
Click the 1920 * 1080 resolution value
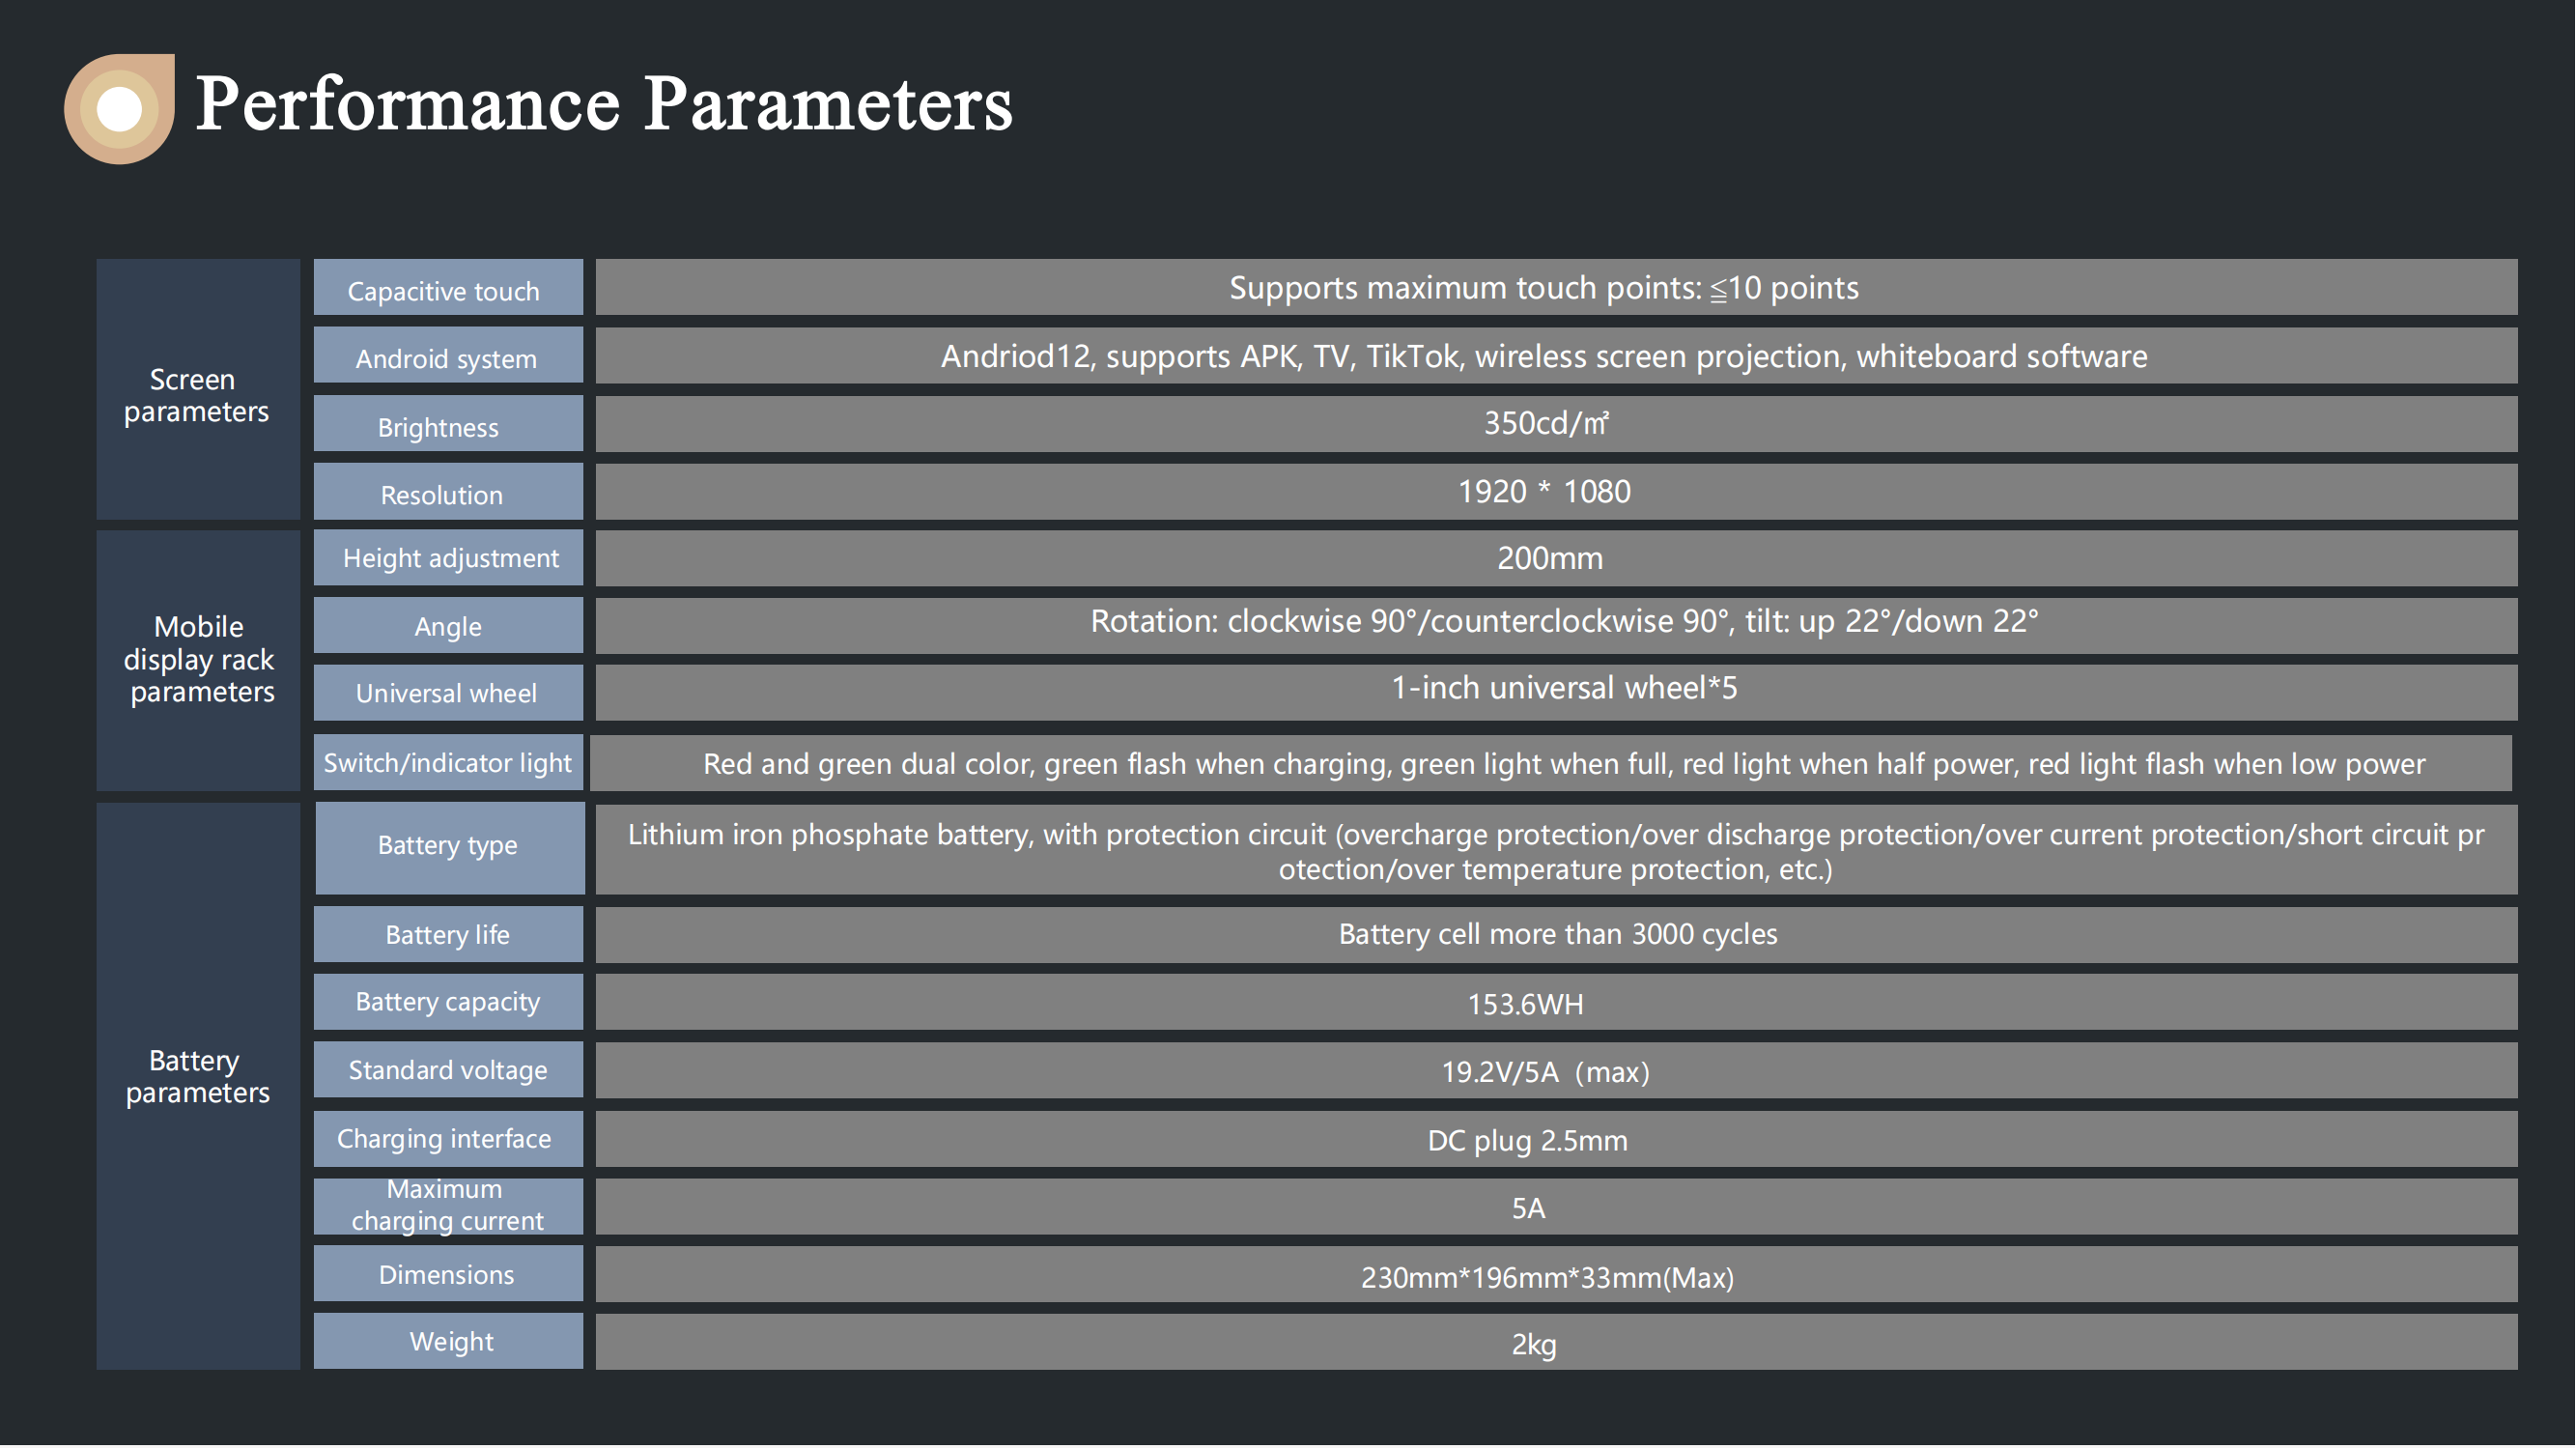point(1544,492)
